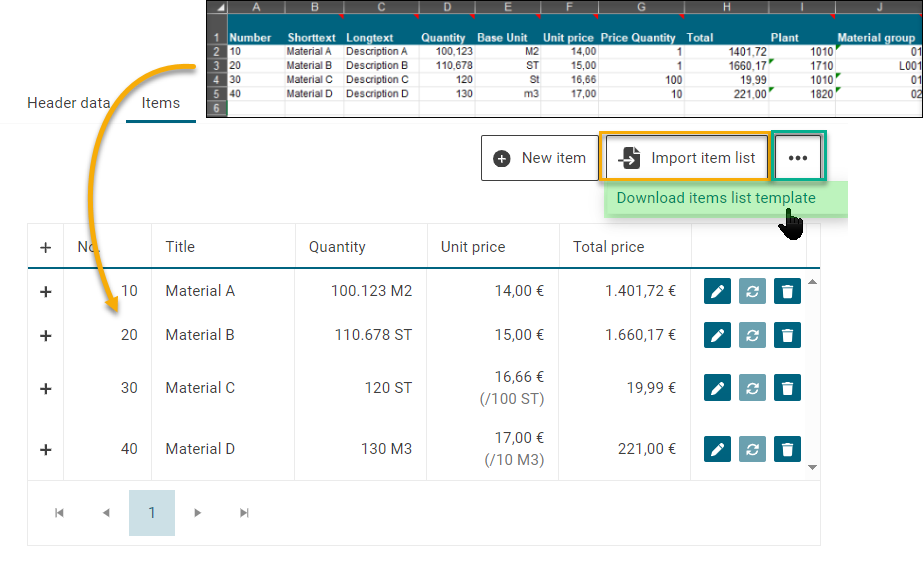Go to the last page of items

(244, 513)
